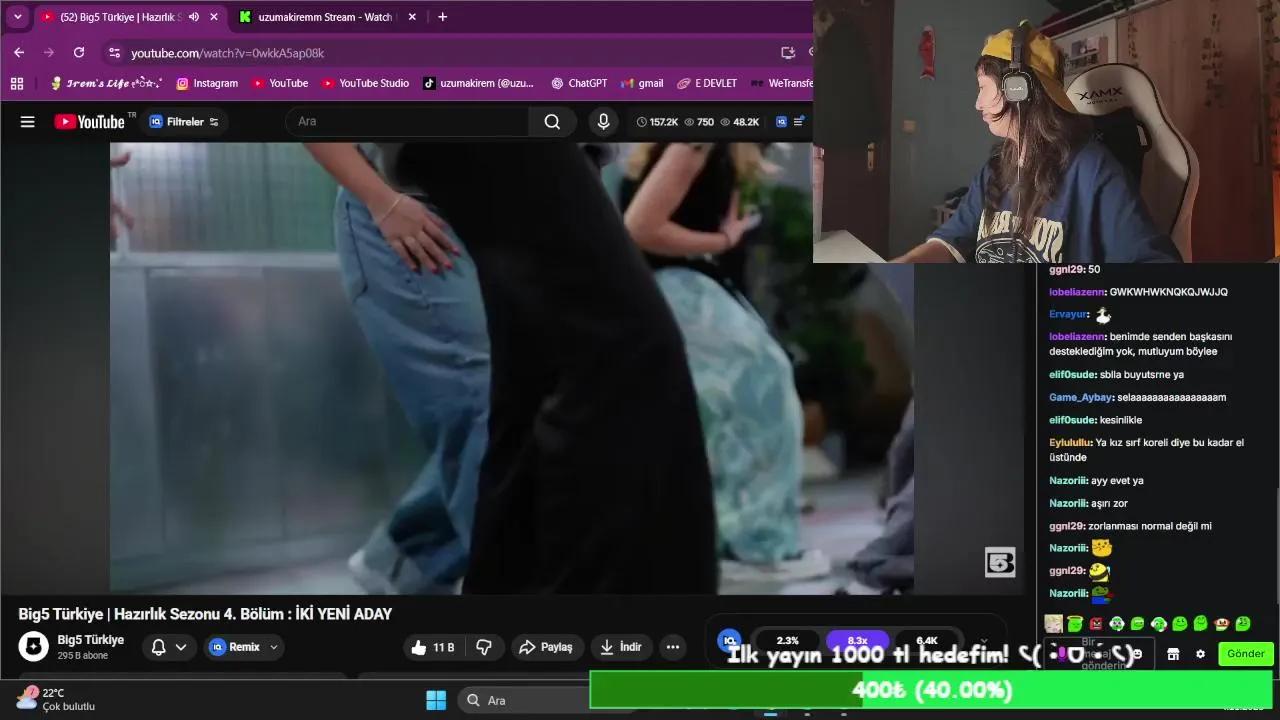
Task: Open the vidIQ icon in YouTube header
Action: [781, 122]
